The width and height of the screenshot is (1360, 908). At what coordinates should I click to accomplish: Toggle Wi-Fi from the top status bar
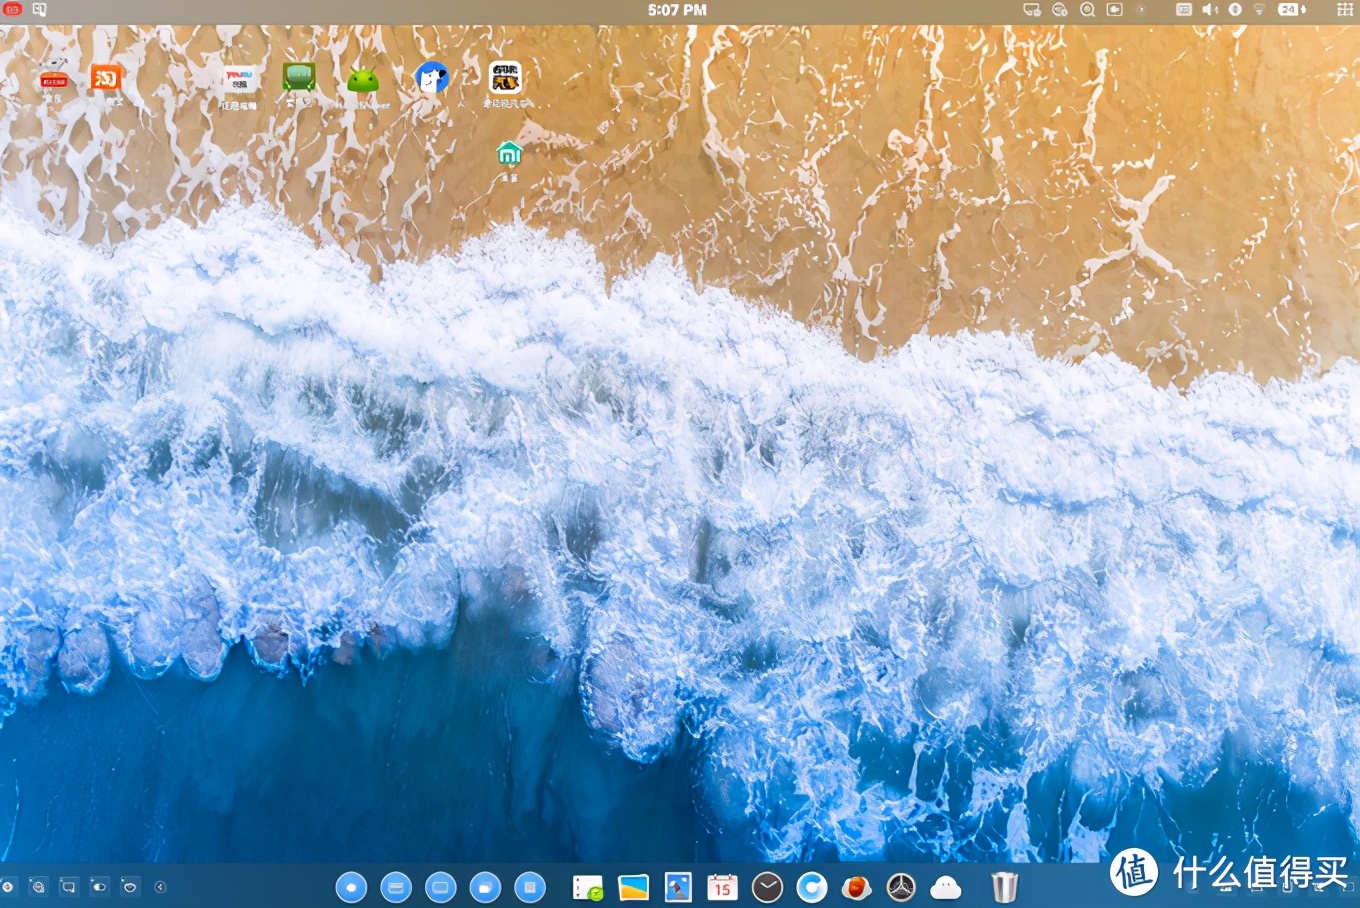tap(1260, 10)
